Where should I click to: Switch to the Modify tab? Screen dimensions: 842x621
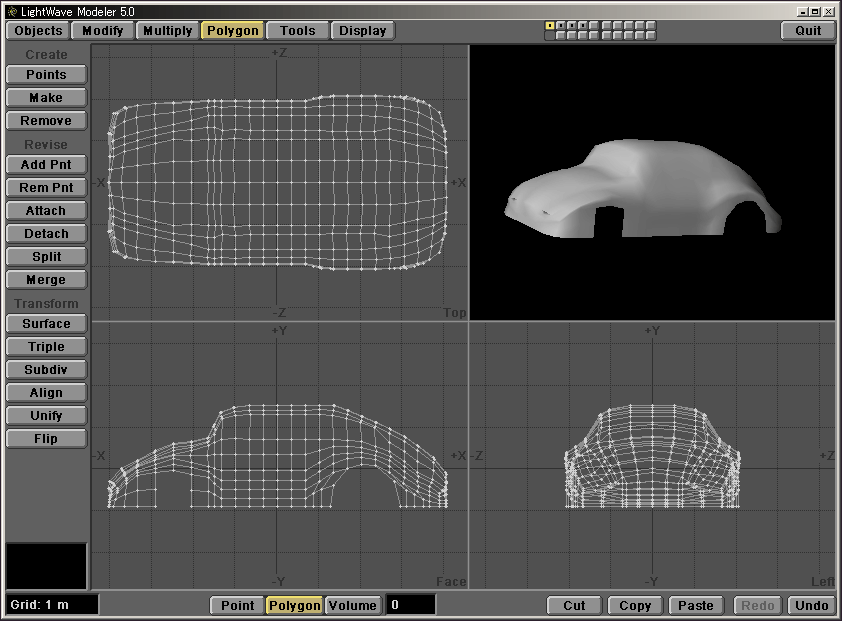(x=102, y=30)
